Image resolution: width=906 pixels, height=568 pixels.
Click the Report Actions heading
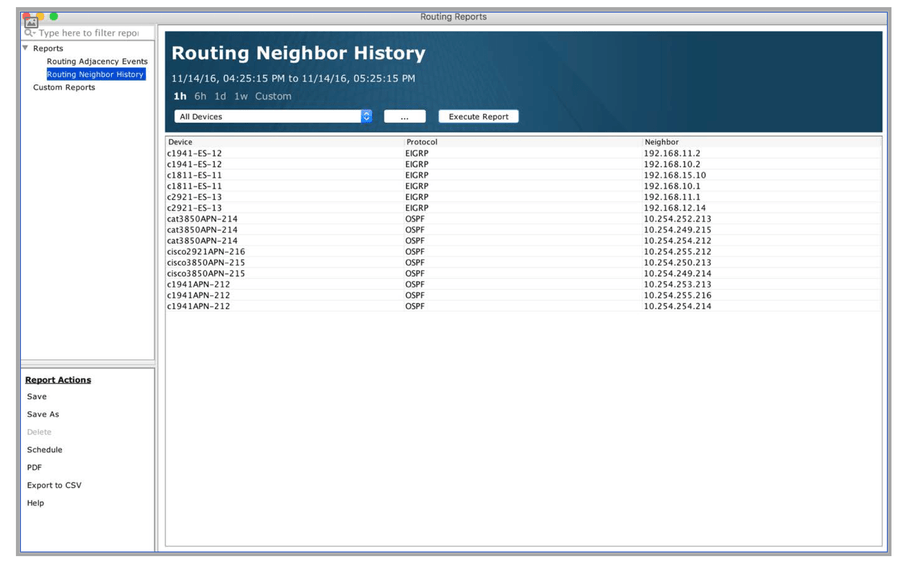point(58,380)
